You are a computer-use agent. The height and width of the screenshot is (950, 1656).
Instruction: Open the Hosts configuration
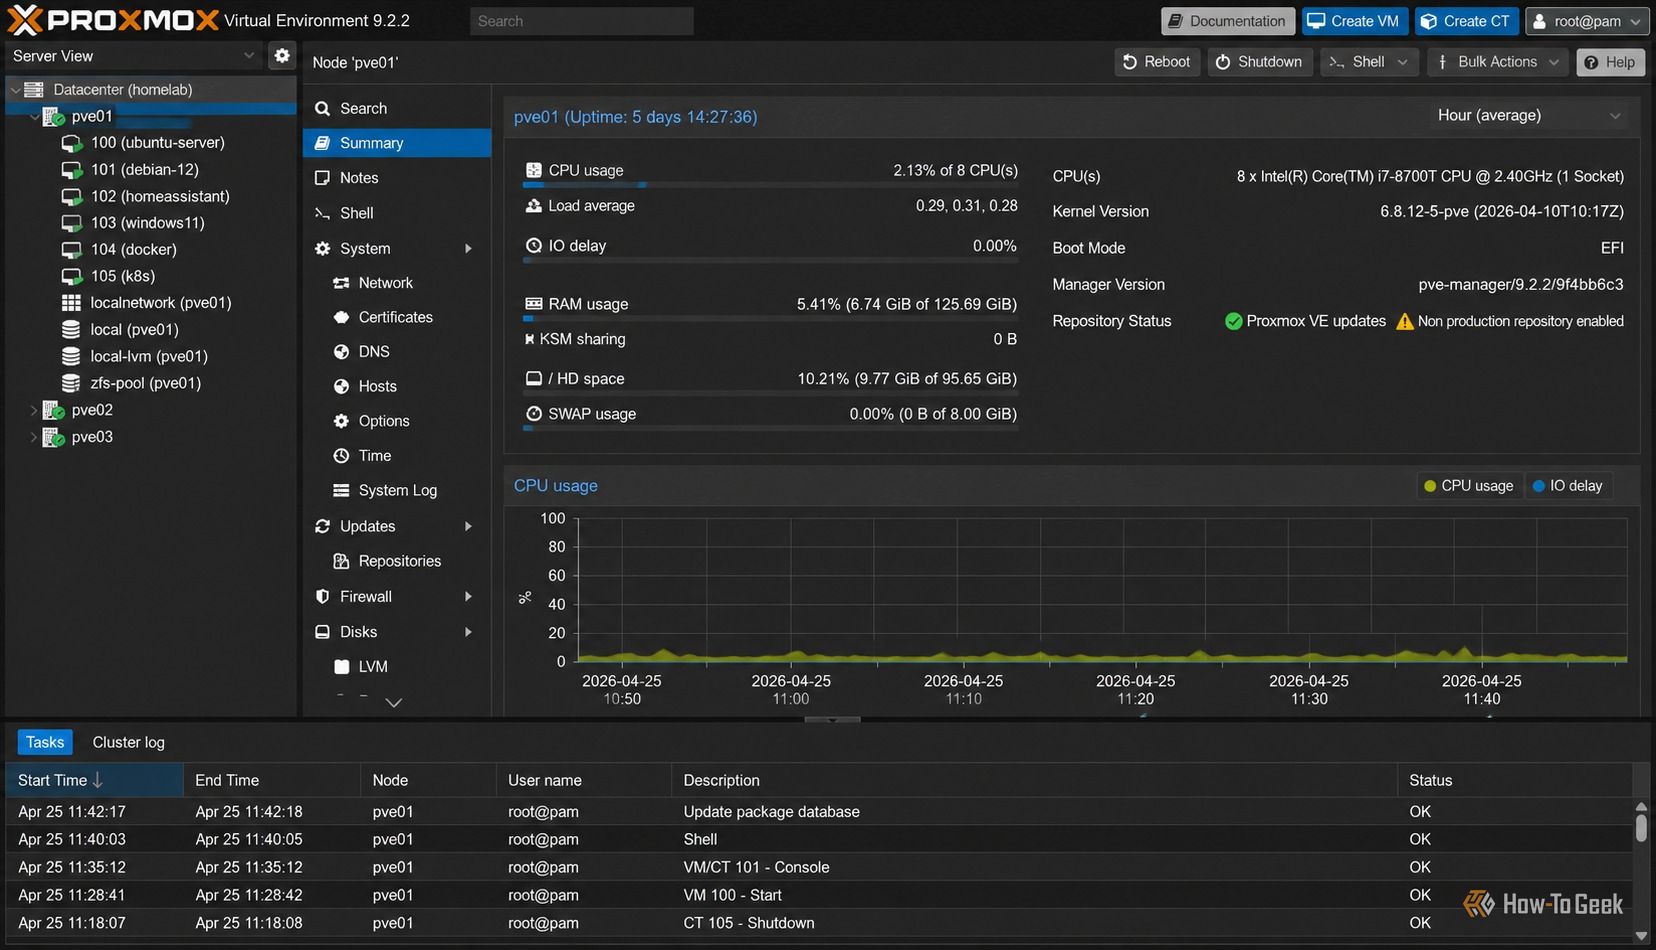pos(377,386)
